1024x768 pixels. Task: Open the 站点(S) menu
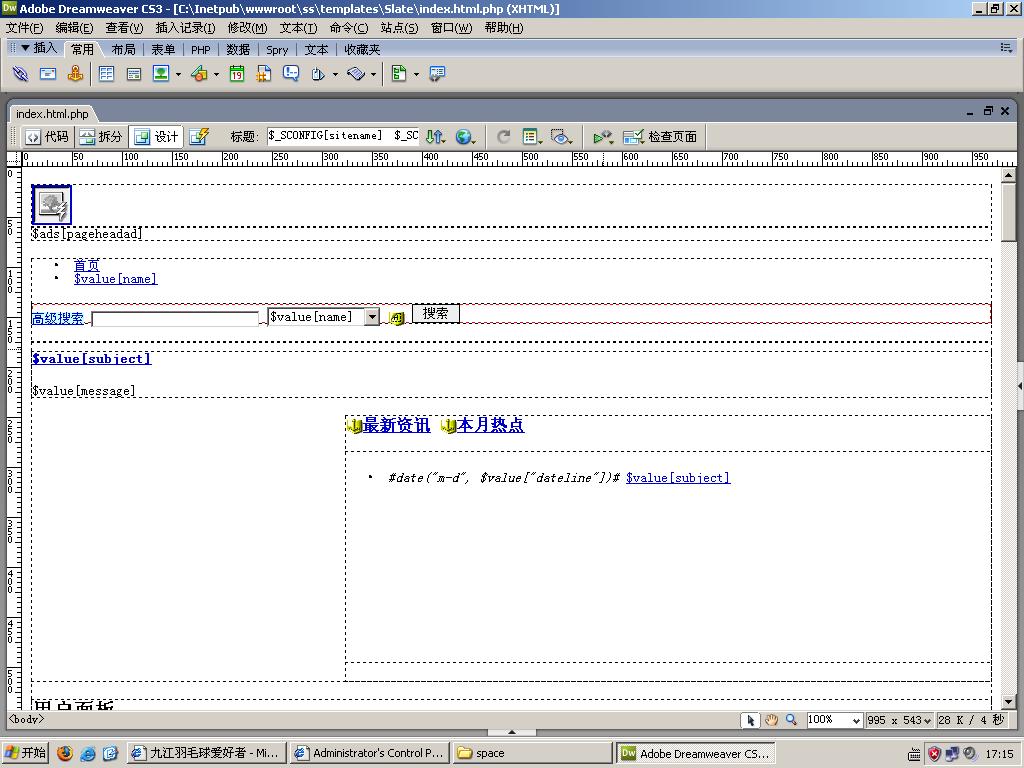coord(399,27)
